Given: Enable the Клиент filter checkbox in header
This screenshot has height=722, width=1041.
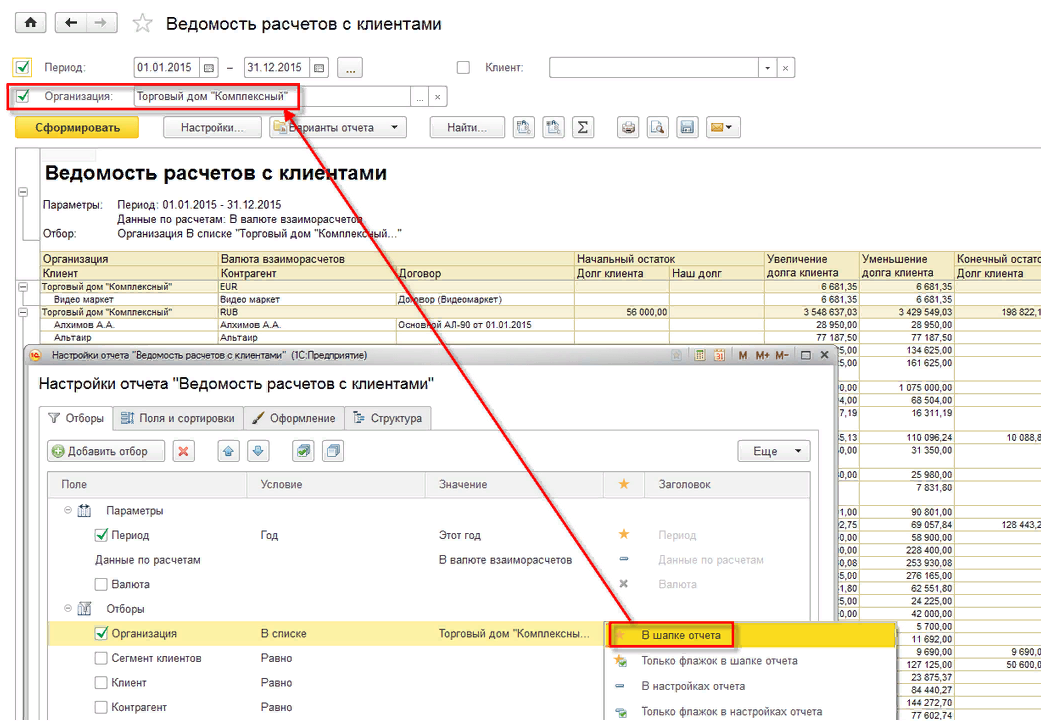Looking at the screenshot, I should click(463, 68).
